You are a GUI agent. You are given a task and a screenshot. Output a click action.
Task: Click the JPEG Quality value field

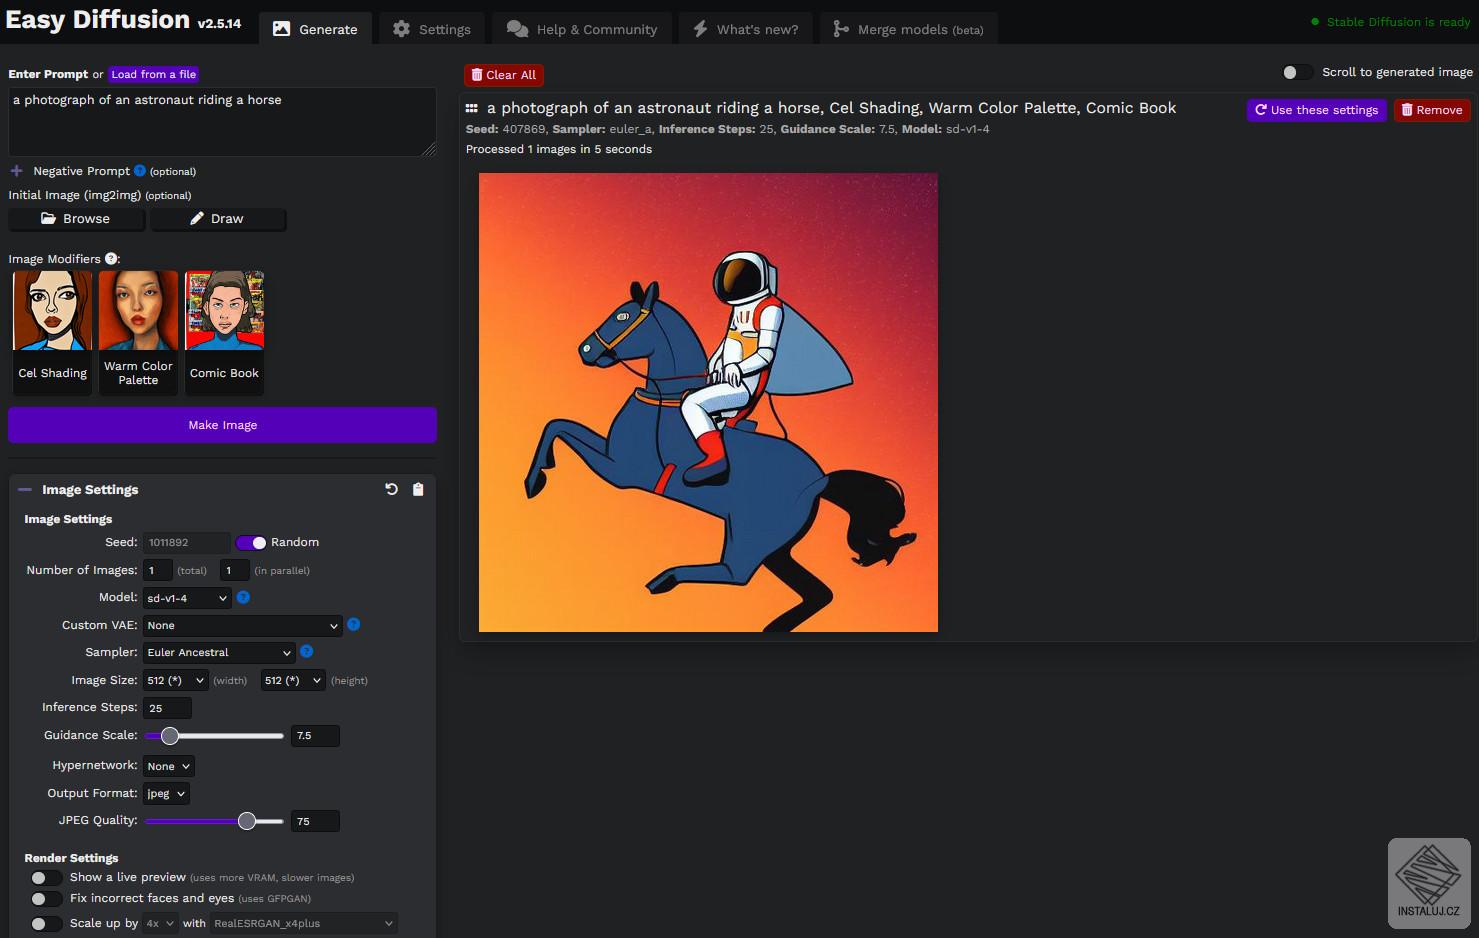click(x=315, y=821)
